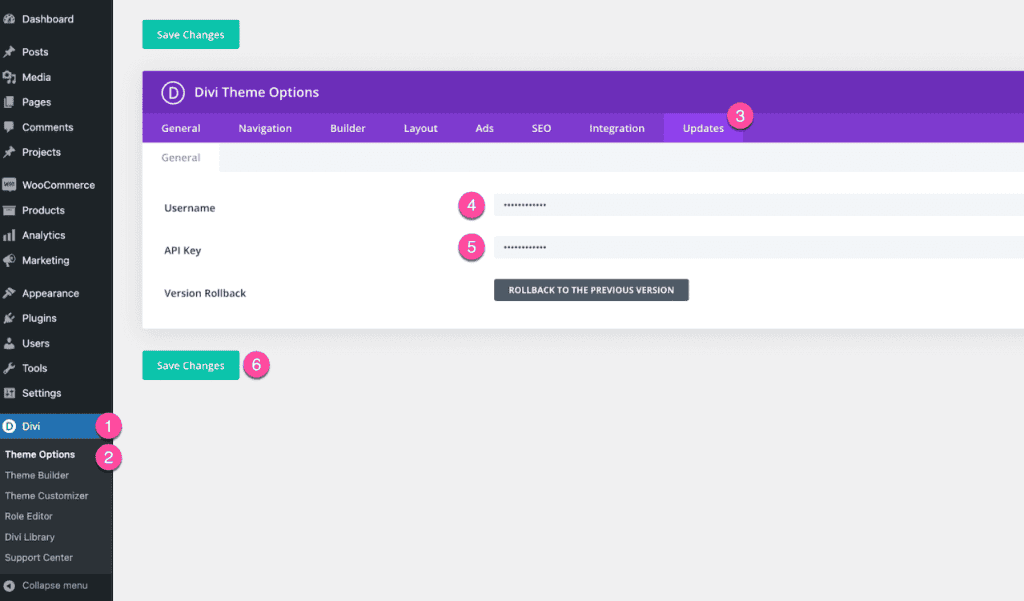Open Theme Customizer submenu link
Viewport: 1024px width, 601px height.
46,495
